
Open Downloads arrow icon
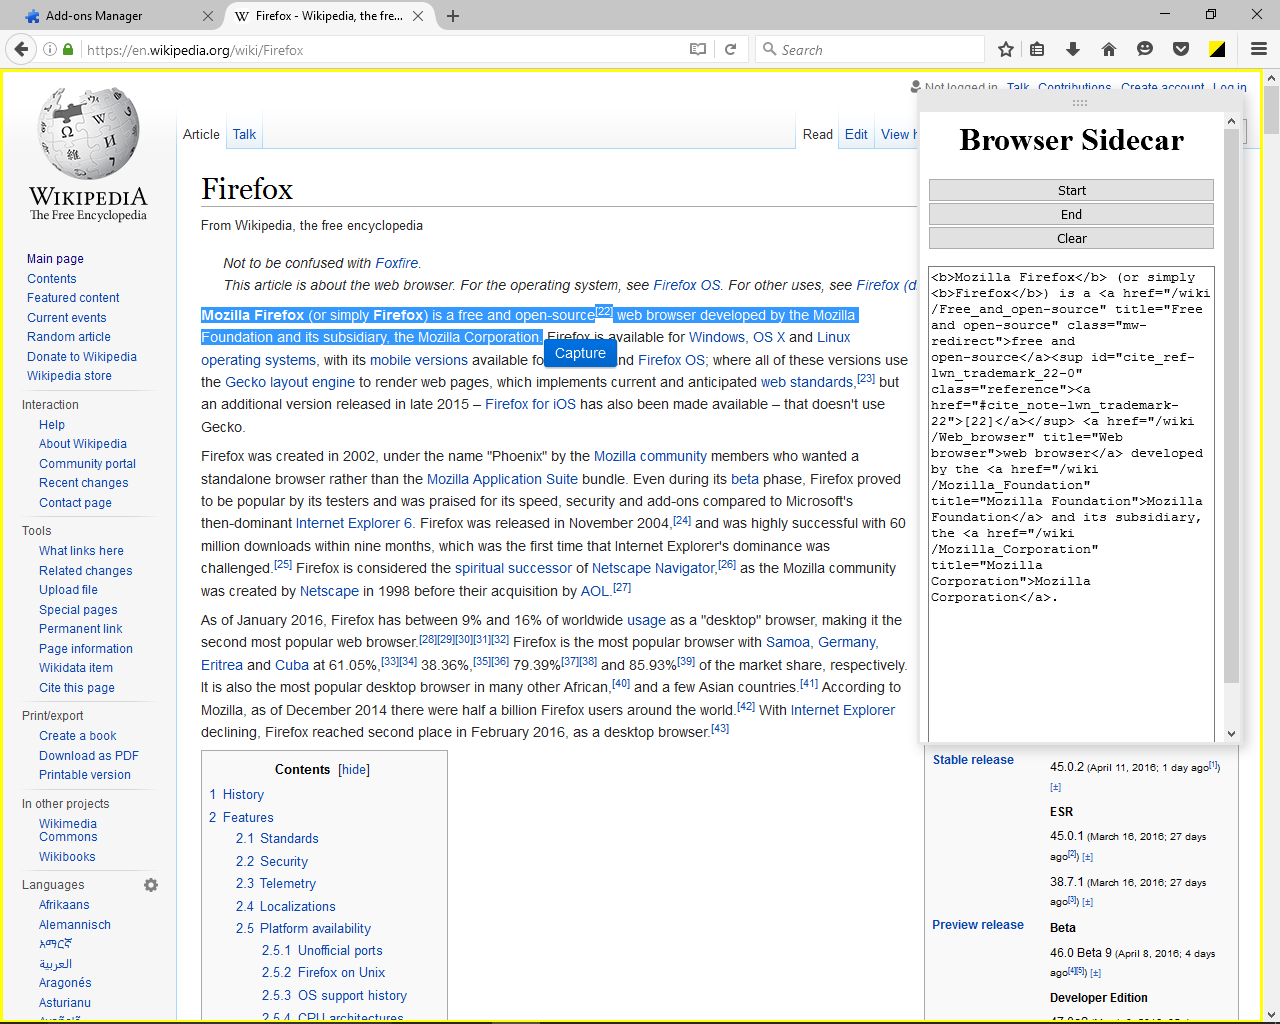[1073, 49]
